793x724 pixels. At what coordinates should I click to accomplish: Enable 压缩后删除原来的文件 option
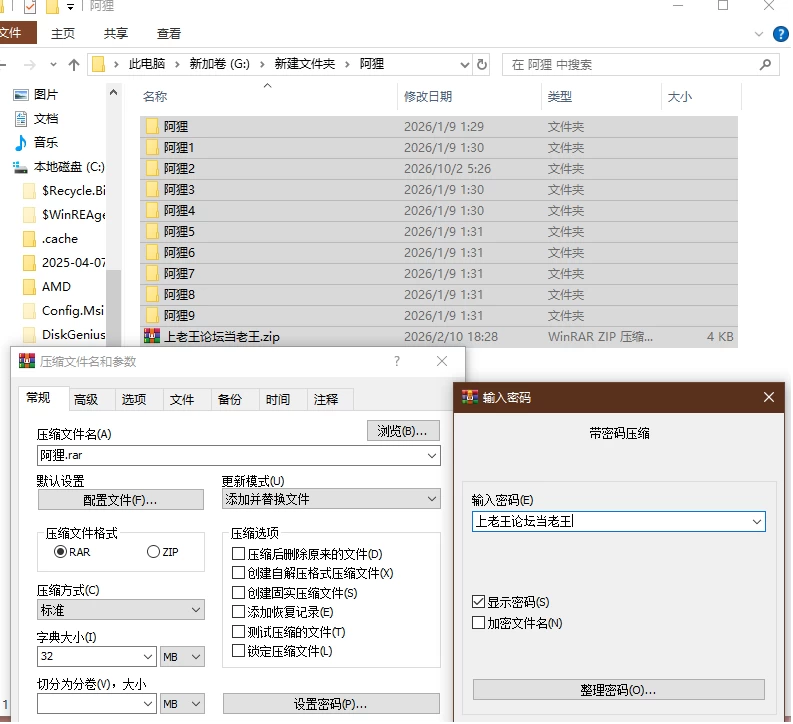pyautogui.click(x=238, y=554)
